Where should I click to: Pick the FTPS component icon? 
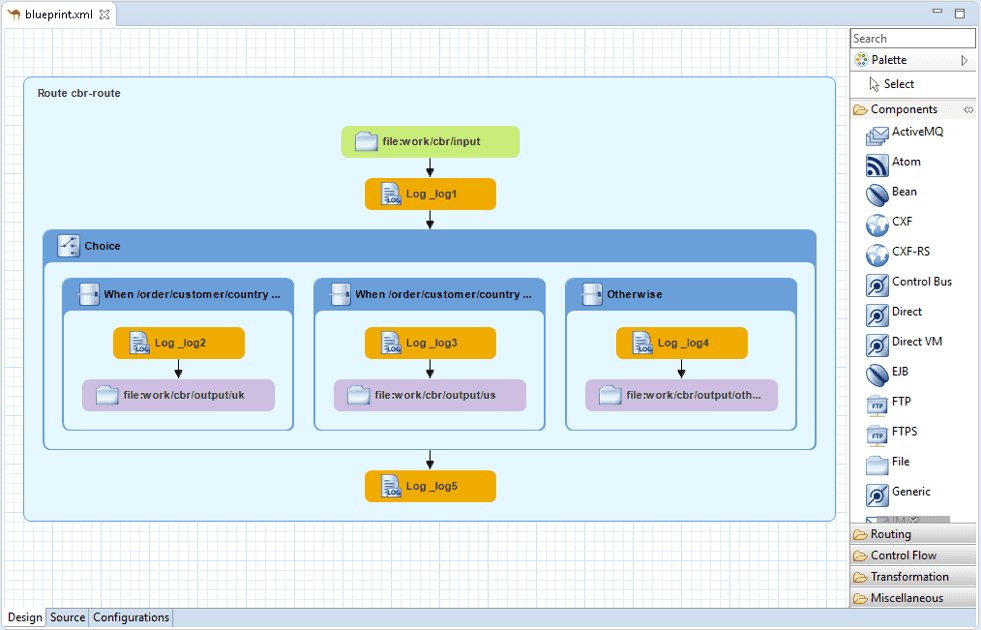coord(877,434)
